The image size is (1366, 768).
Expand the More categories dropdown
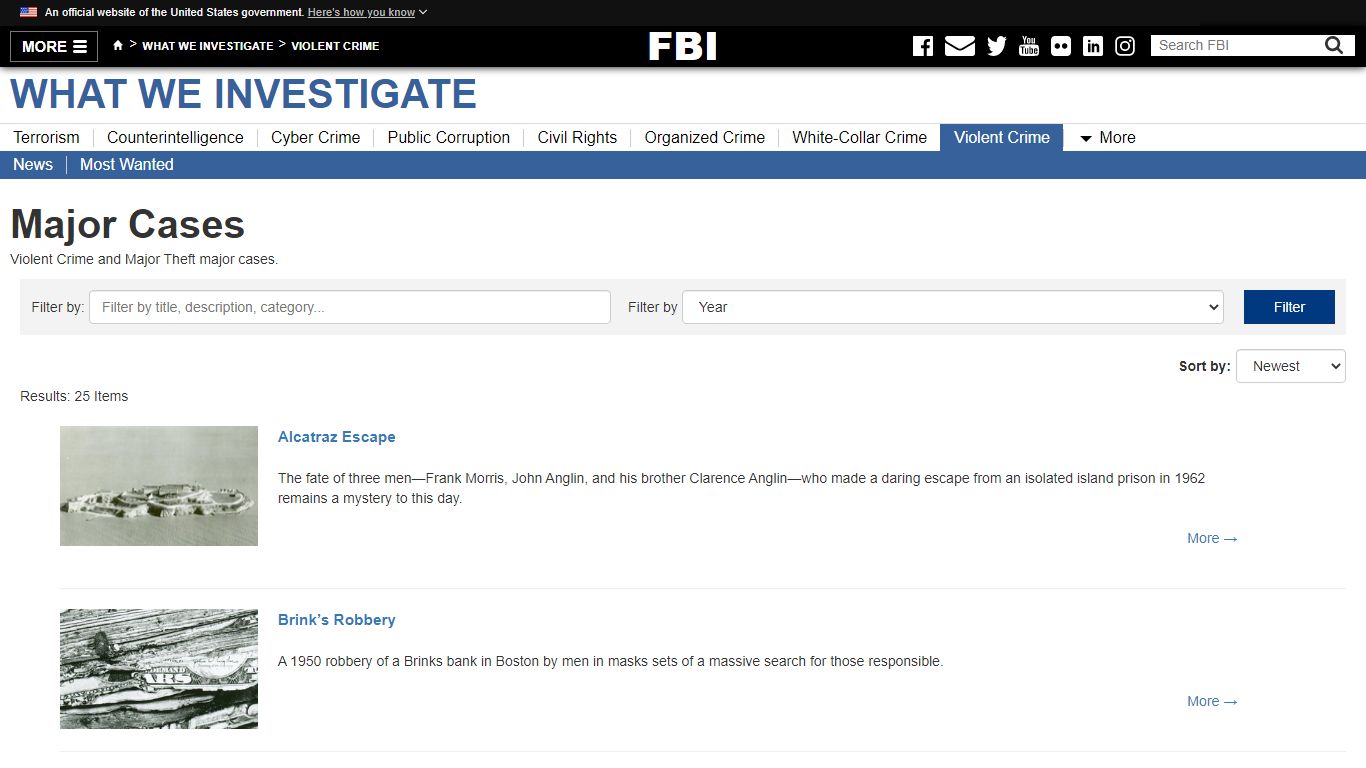(x=1108, y=138)
